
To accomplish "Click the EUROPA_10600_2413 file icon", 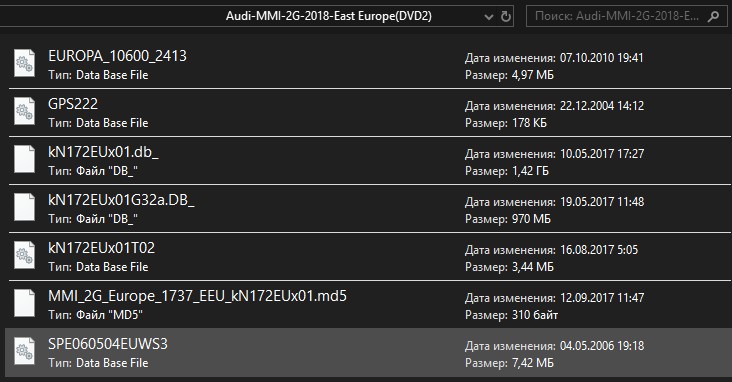I will pos(24,63).
